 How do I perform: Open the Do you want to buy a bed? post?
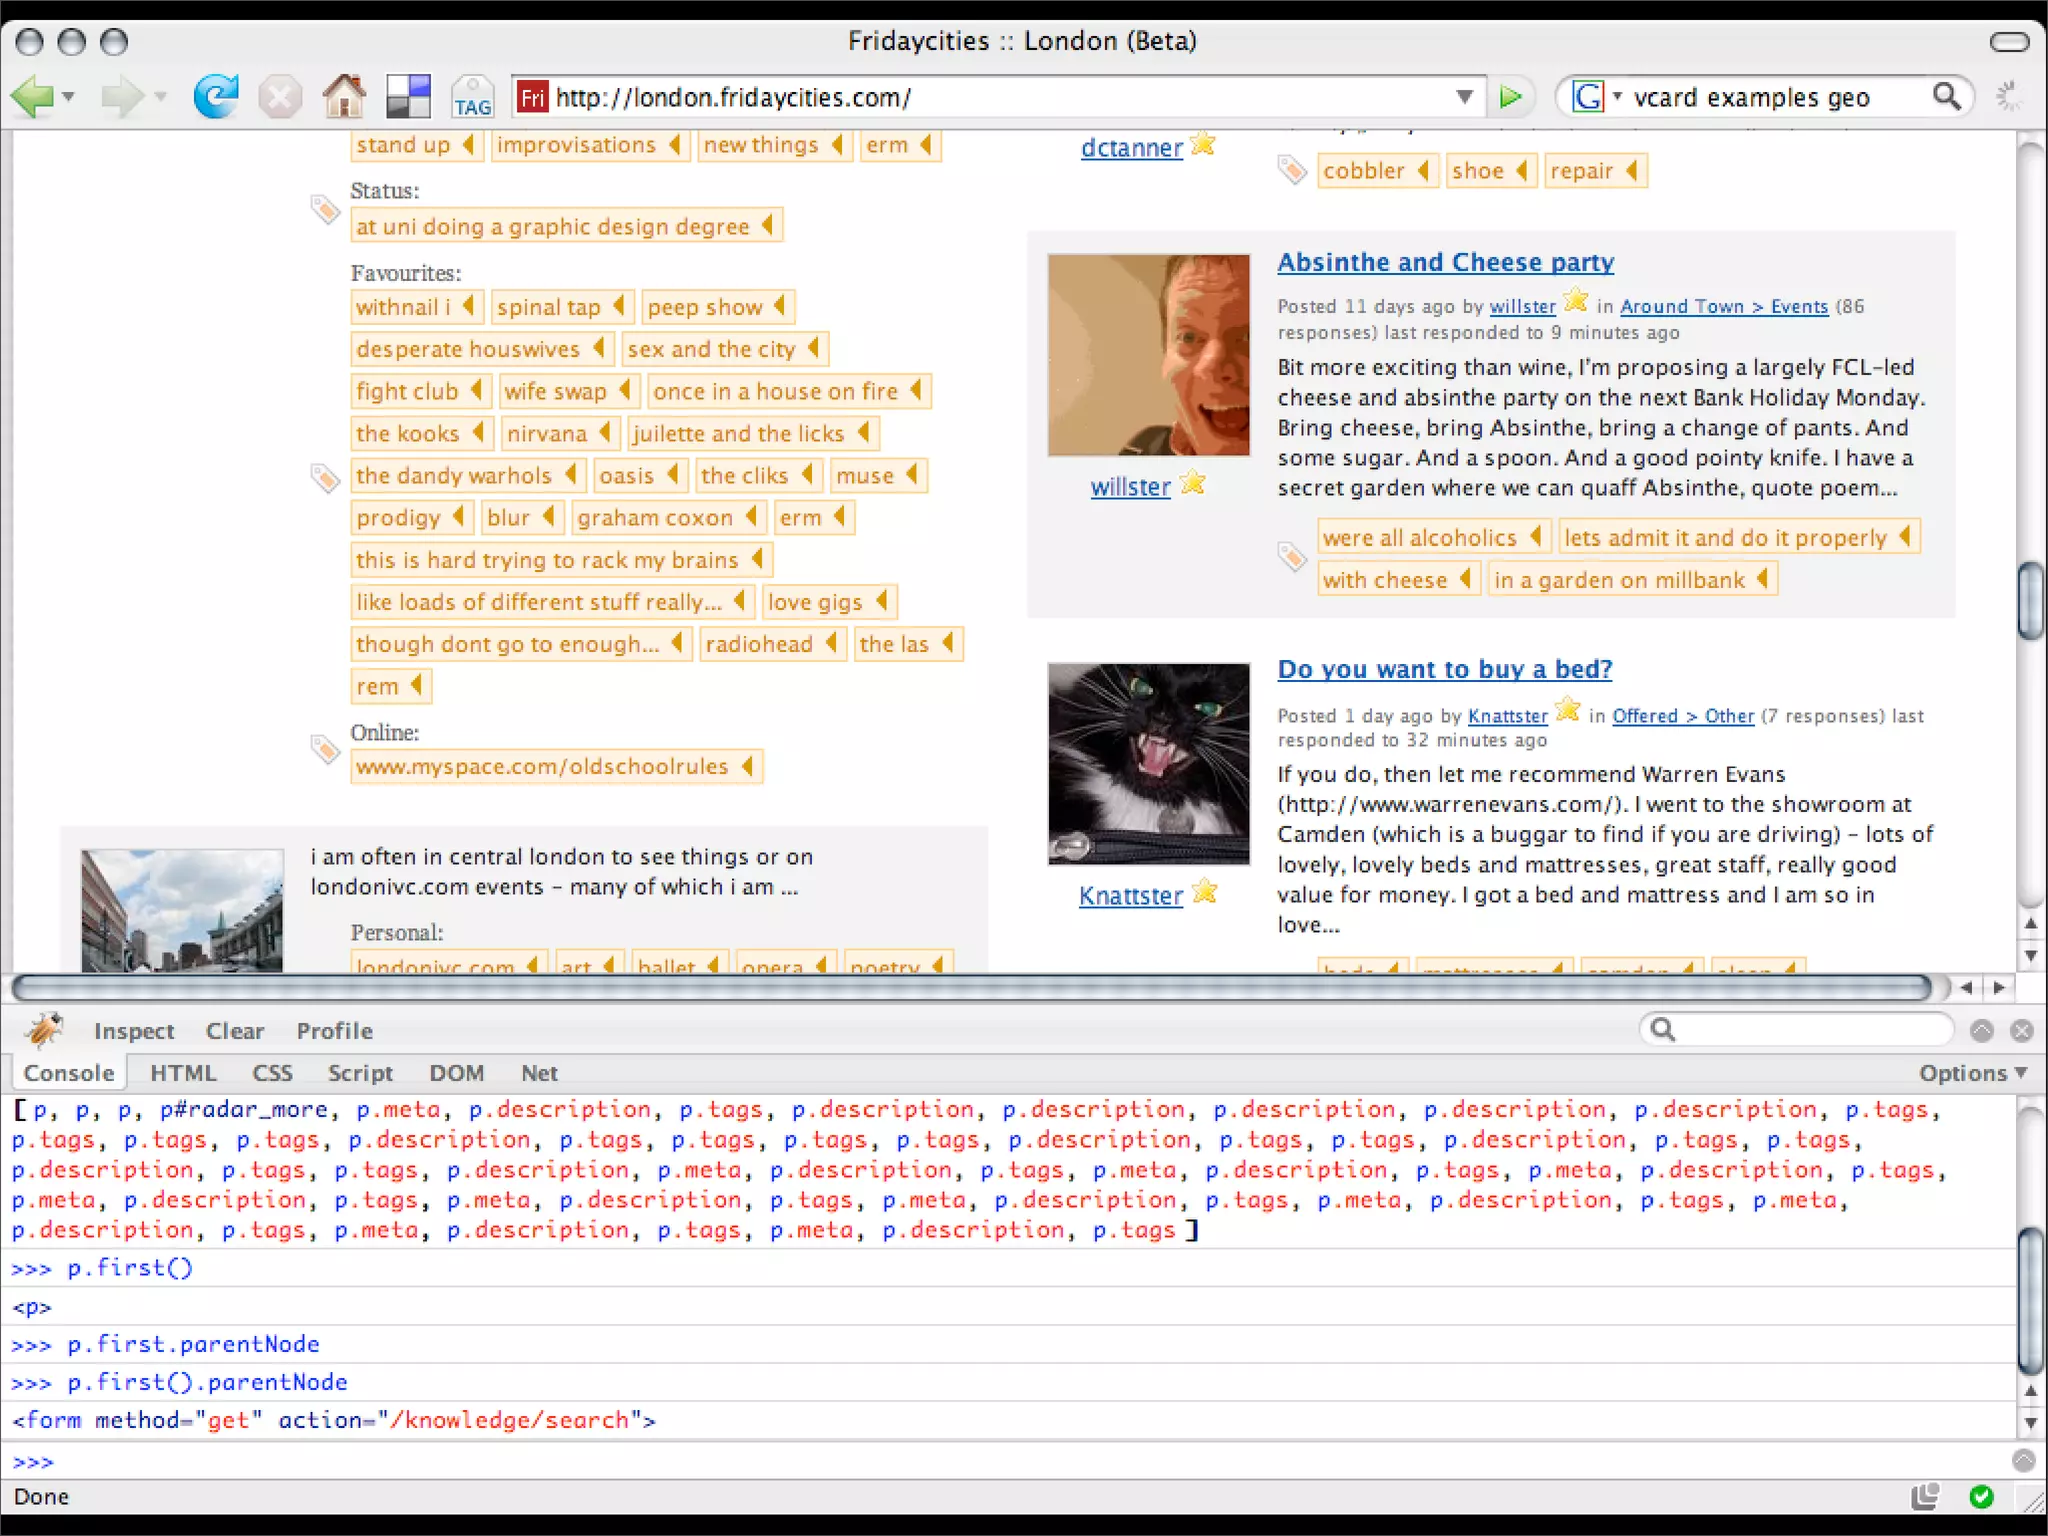point(1445,669)
